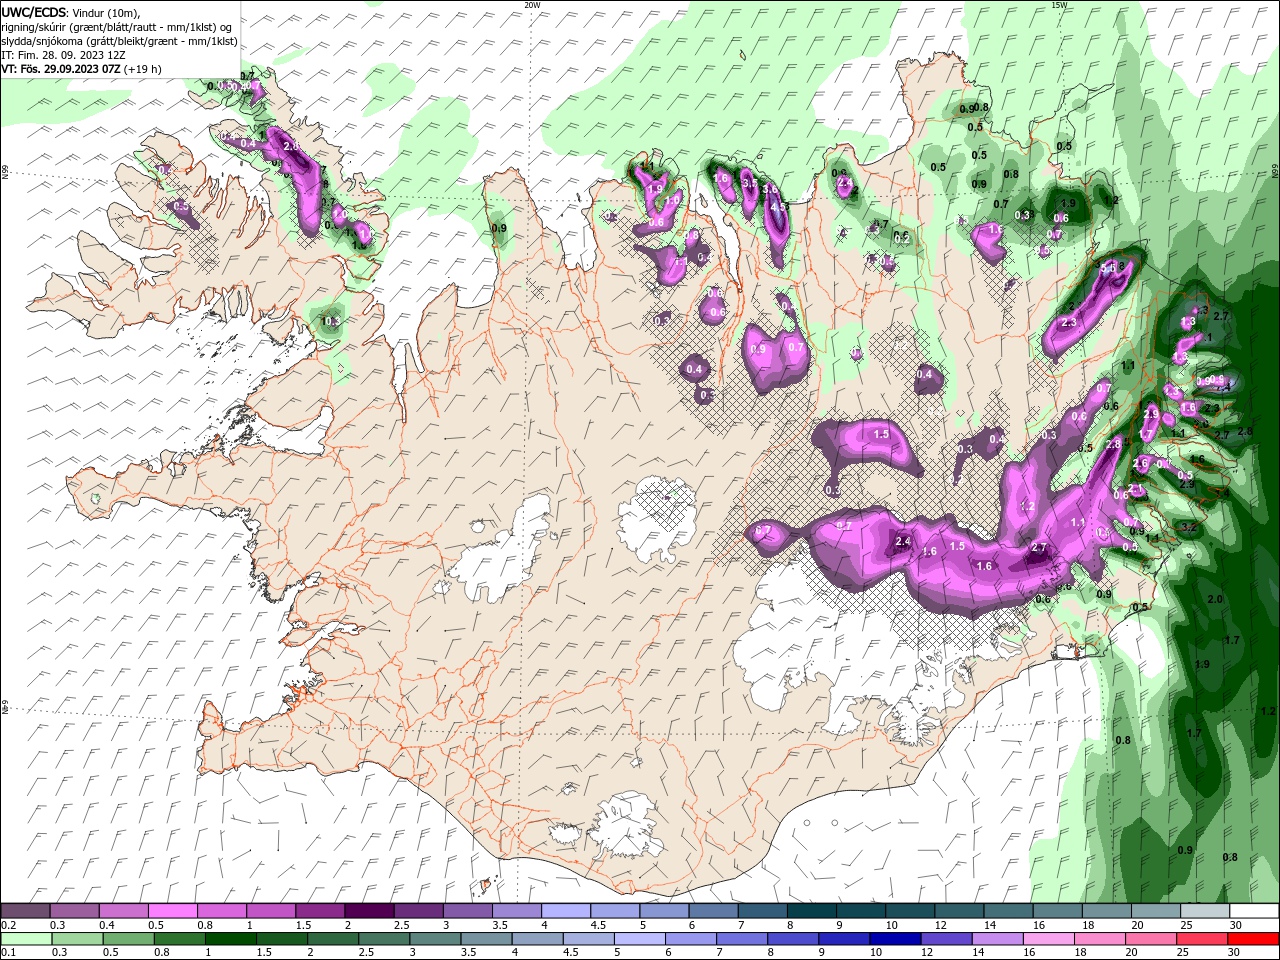
Task: Pick the 4 light periwinkle swatch, upper legend row
Action: coord(566,911)
